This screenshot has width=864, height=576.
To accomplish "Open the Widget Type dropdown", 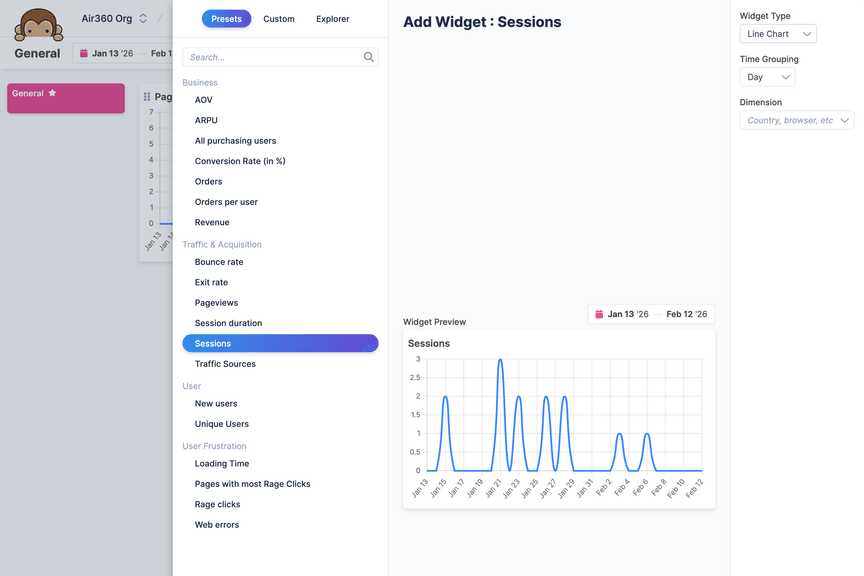I will point(777,34).
